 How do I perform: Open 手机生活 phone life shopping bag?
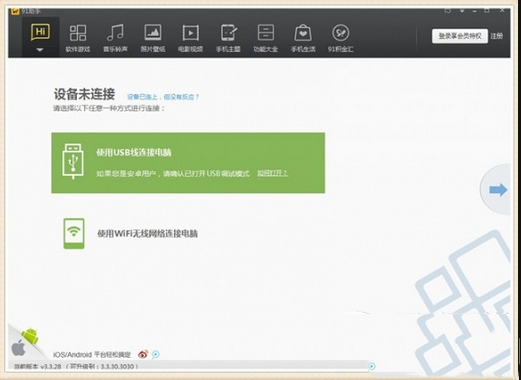303,38
